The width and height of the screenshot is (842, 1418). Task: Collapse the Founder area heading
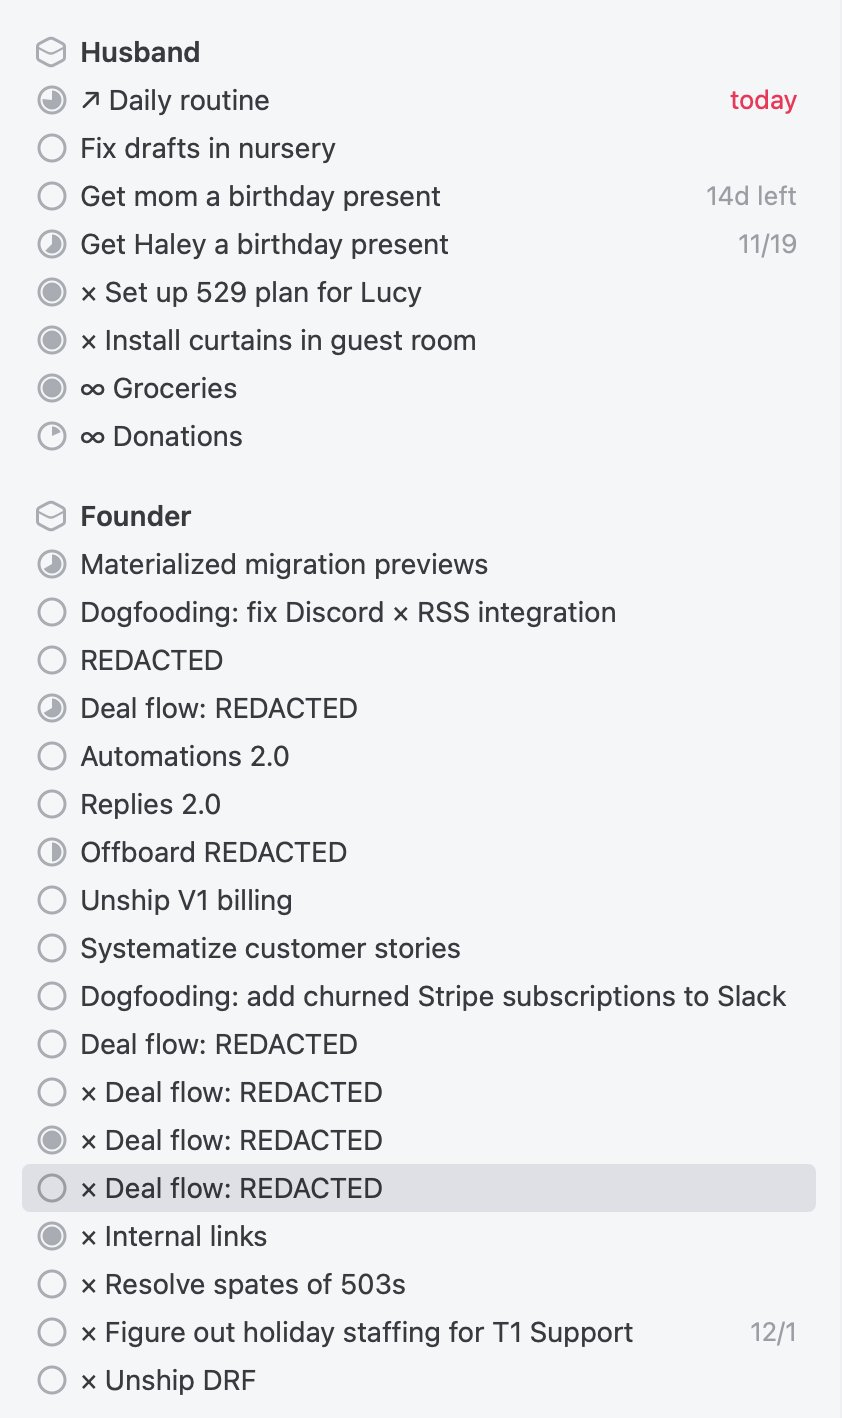pyautogui.click(x=135, y=516)
